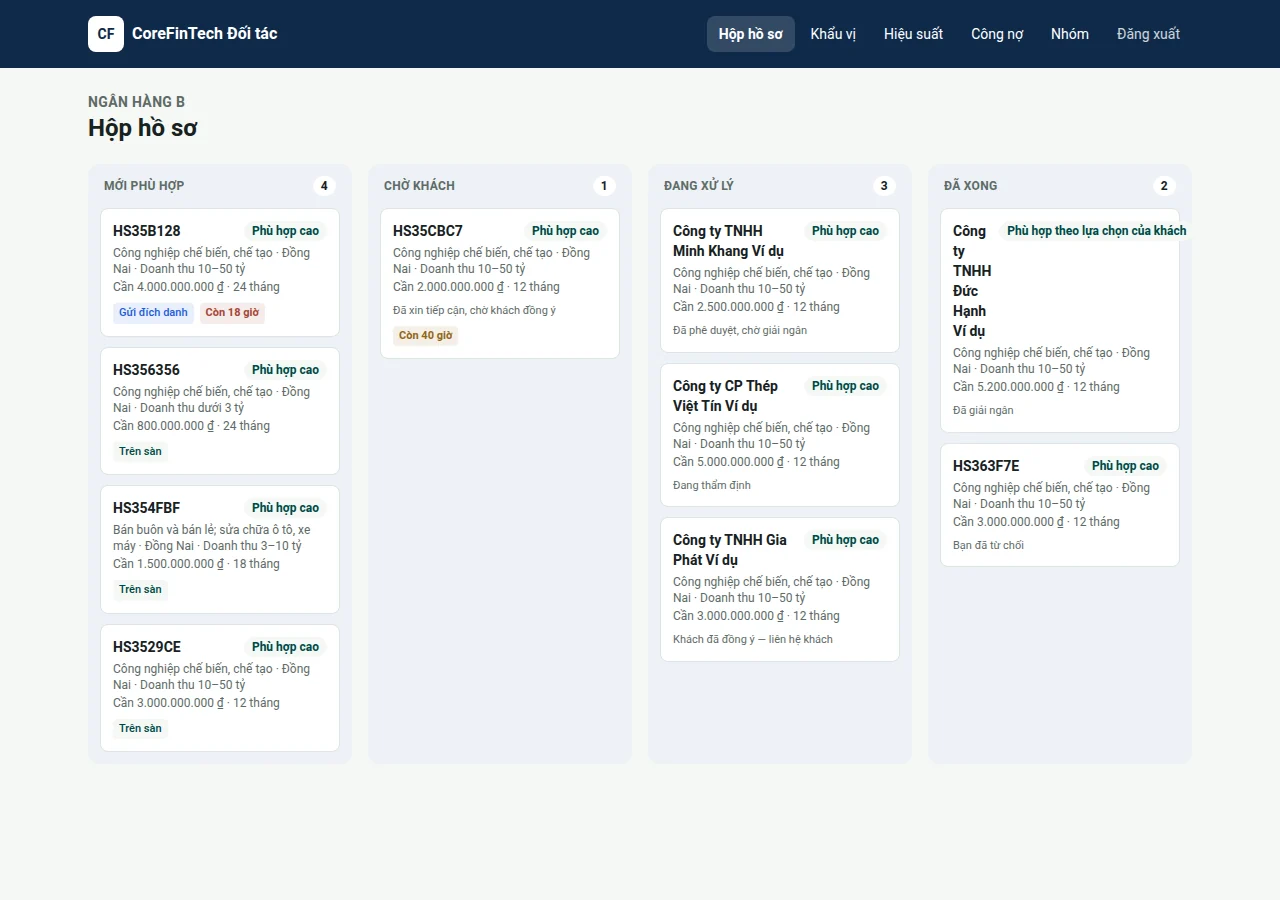This screenshot has width=1280, height=900.
Task: Click the count badge 3 in Đang xử lý
Action: coord(884,186)
